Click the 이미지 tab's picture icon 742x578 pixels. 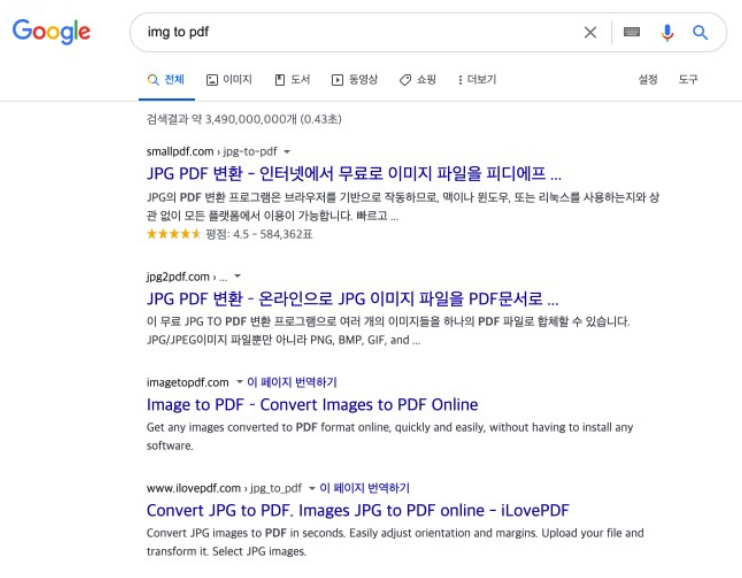point(212,80)
